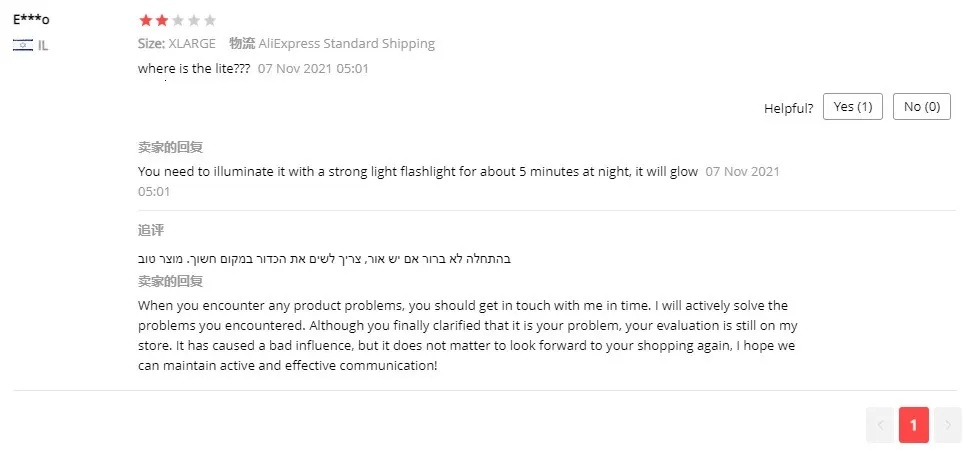973x451 pixels.
Task: Mark review helpful with Yes (1)
Action: click(853, 107)
